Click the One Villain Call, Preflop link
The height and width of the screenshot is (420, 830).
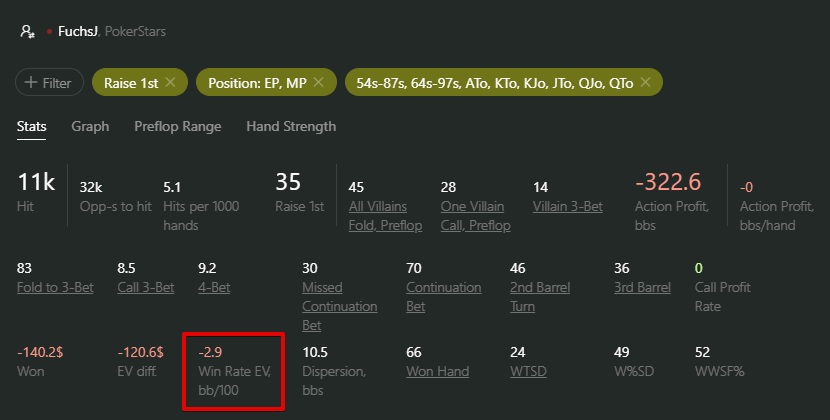coord(475,216)
